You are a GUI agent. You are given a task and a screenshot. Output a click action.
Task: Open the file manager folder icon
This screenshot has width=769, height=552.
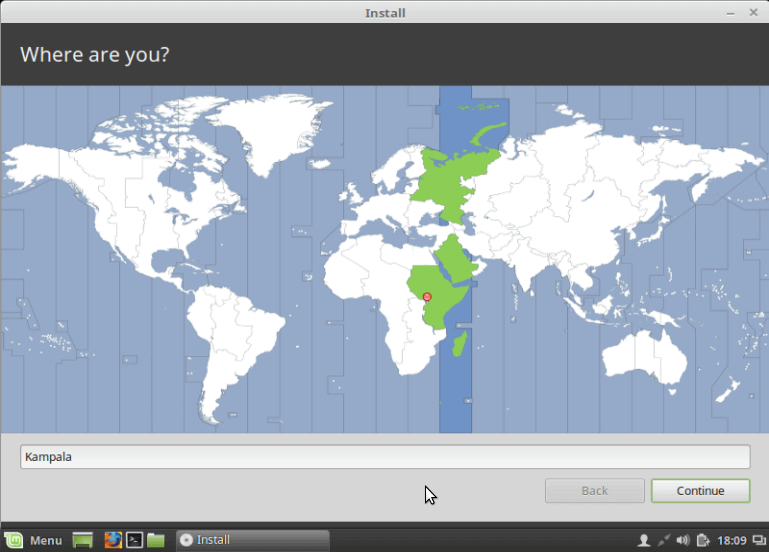click(x=155, y=540)
